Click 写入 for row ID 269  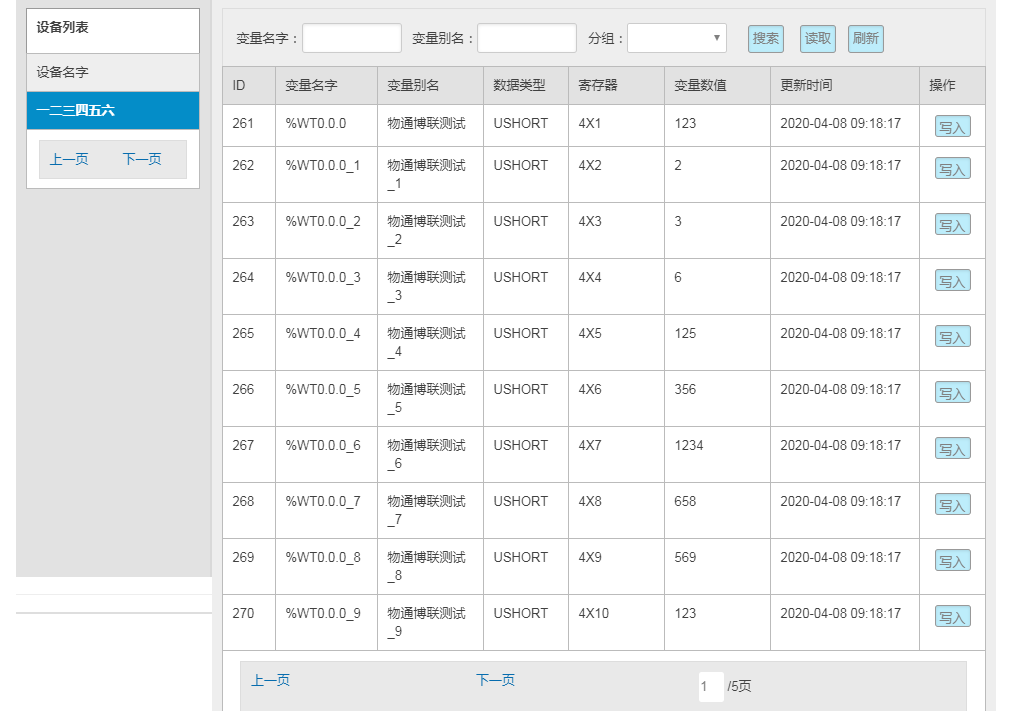coord(952,560)
